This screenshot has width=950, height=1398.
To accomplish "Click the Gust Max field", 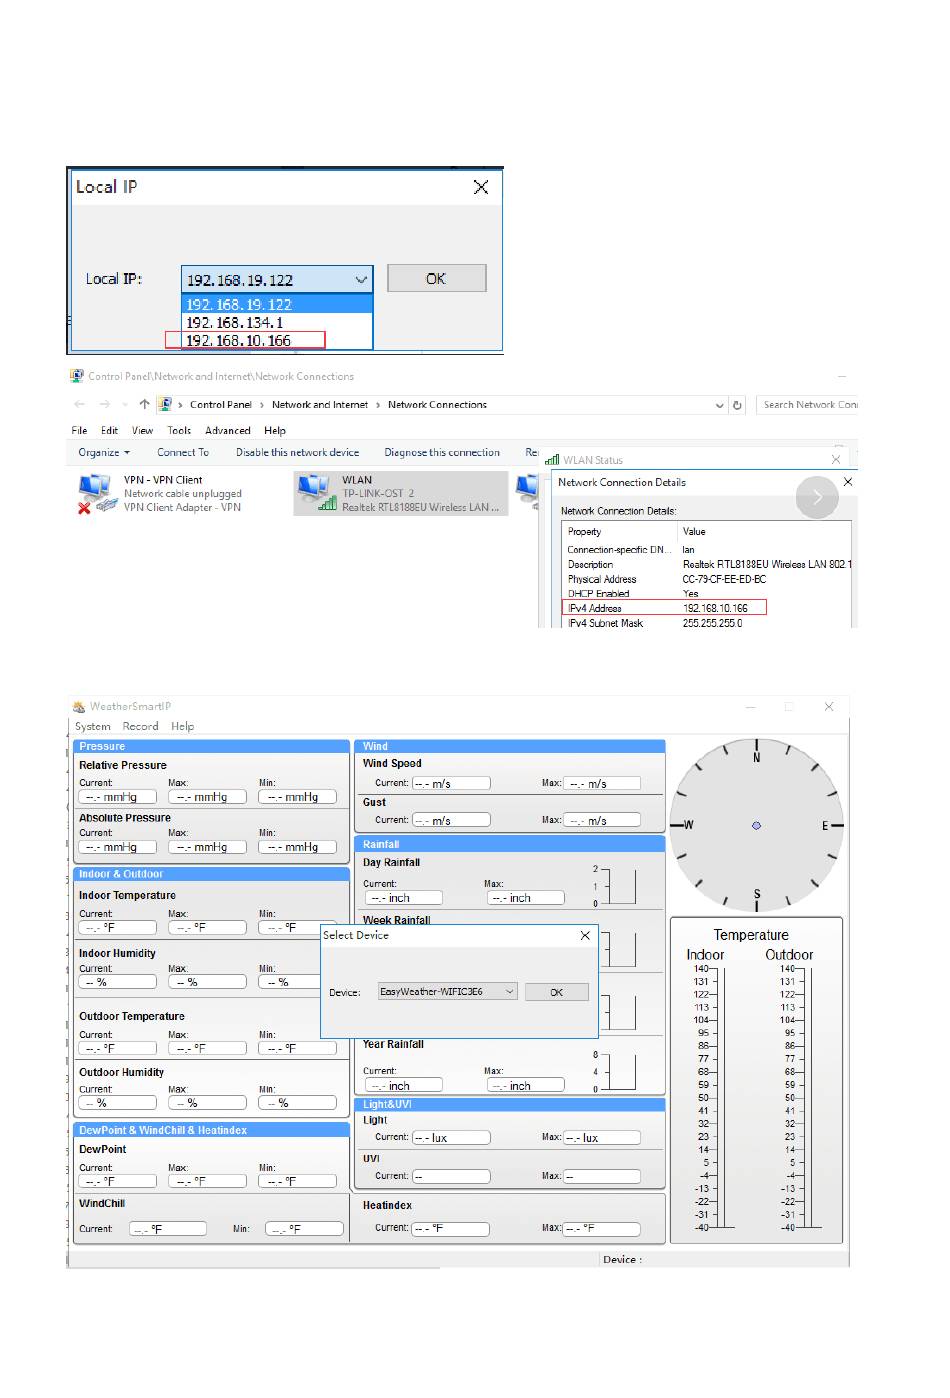I will click(x=602, y=820).
